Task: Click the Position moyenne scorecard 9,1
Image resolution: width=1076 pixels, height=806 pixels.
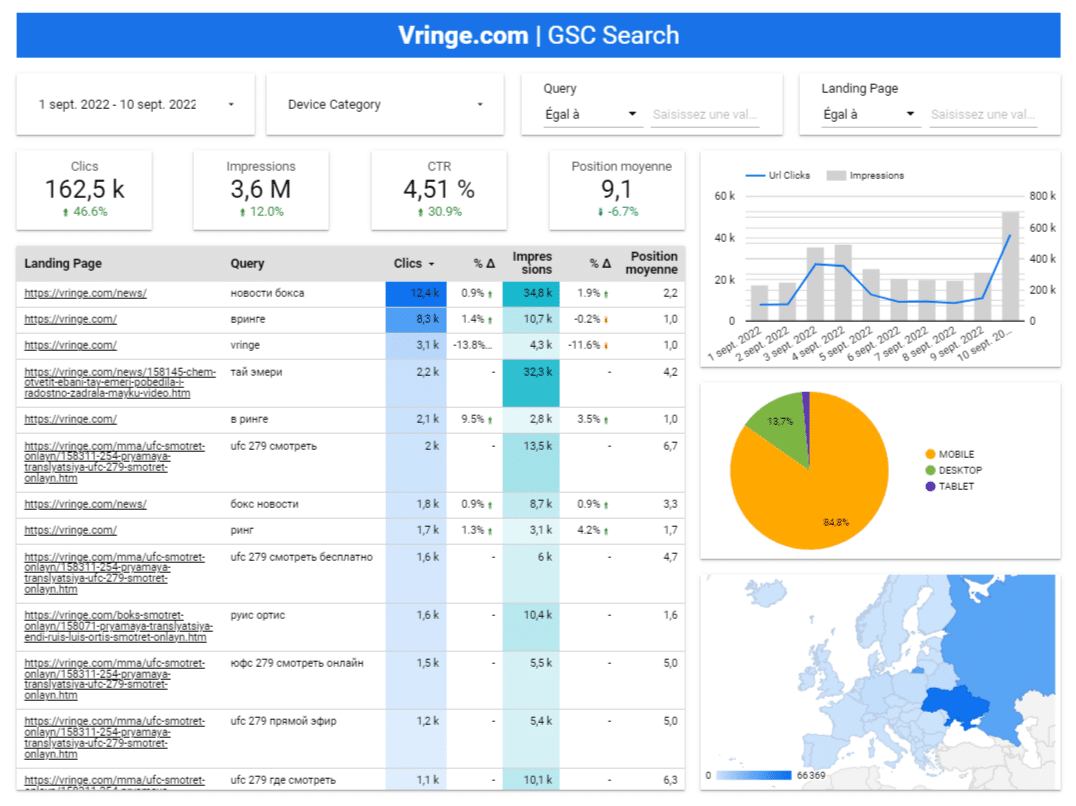Action: click(x=617, y=190)
